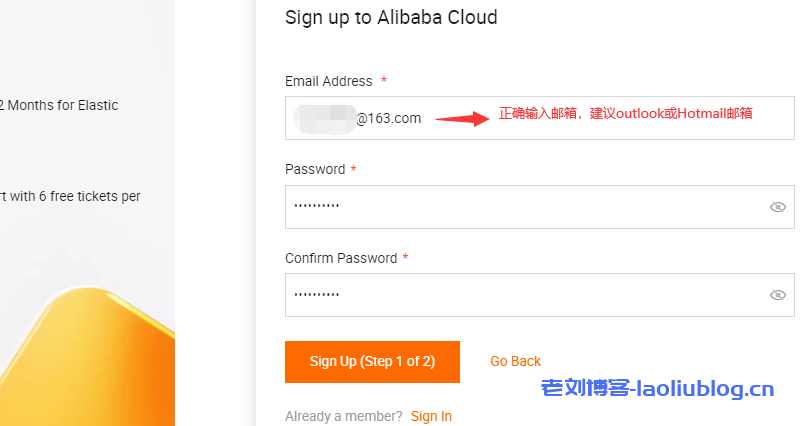
Task: Follow the Go Back link
Action: point(515,361)
